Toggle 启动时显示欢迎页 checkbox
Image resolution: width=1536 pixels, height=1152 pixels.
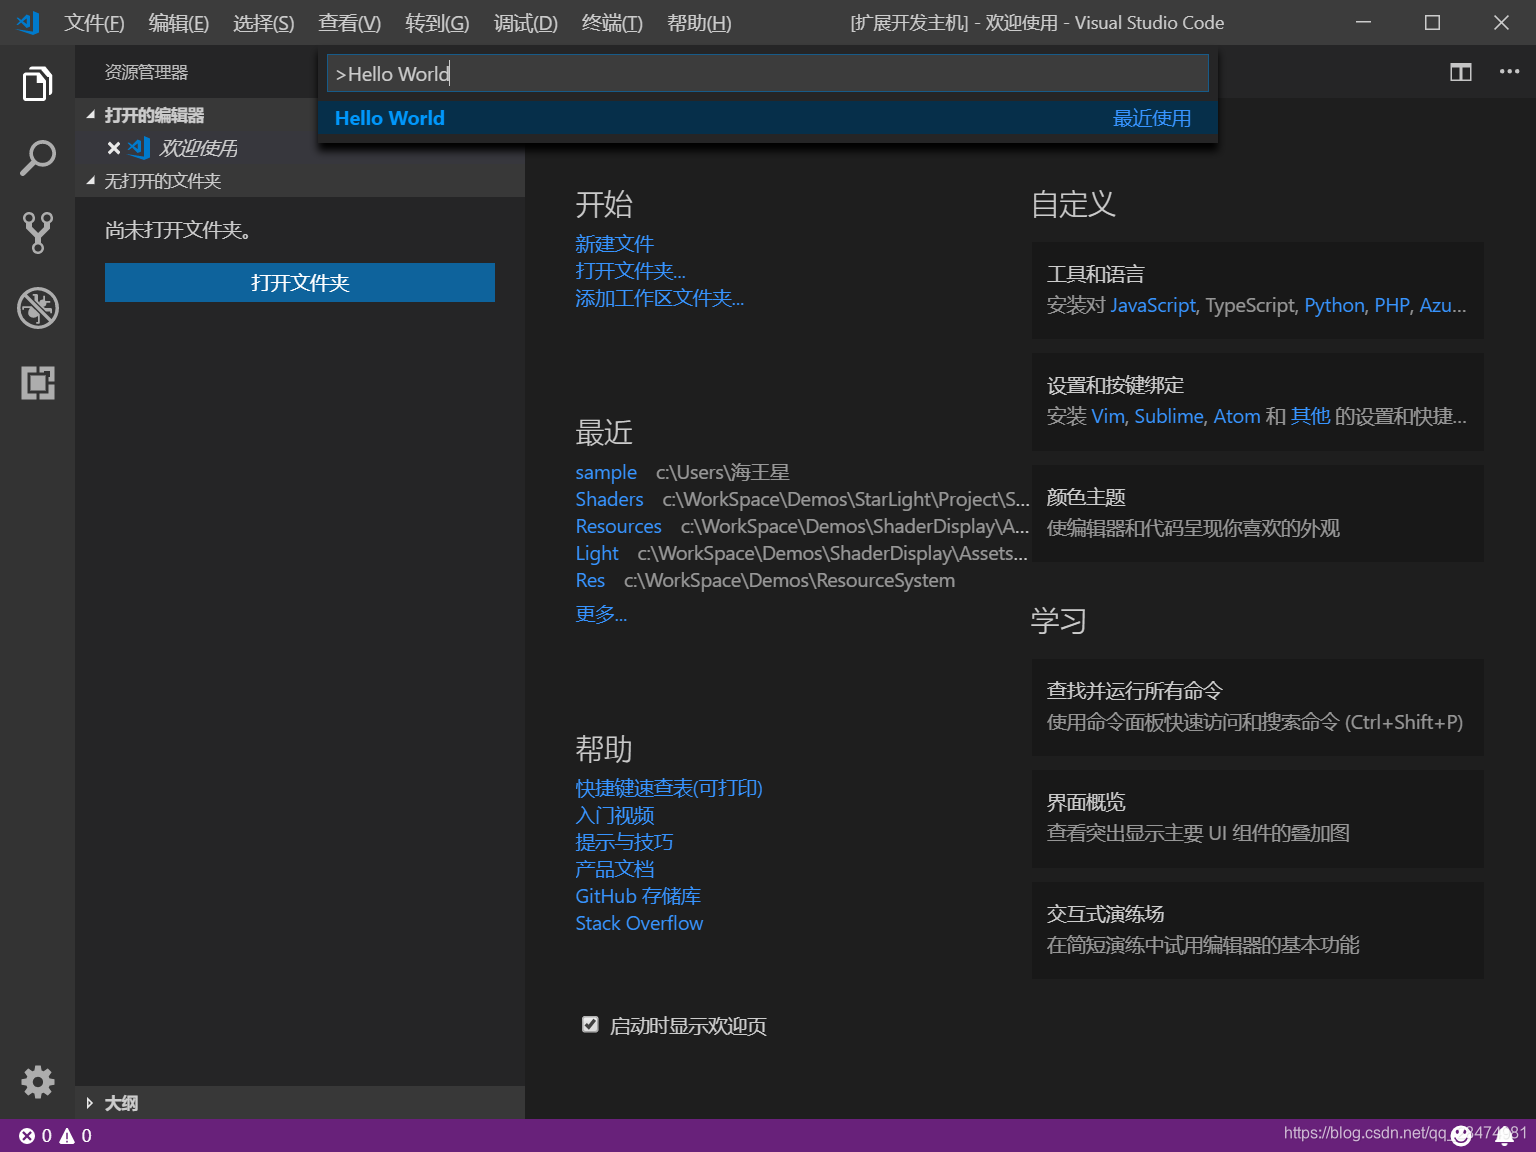point(590,1025)
